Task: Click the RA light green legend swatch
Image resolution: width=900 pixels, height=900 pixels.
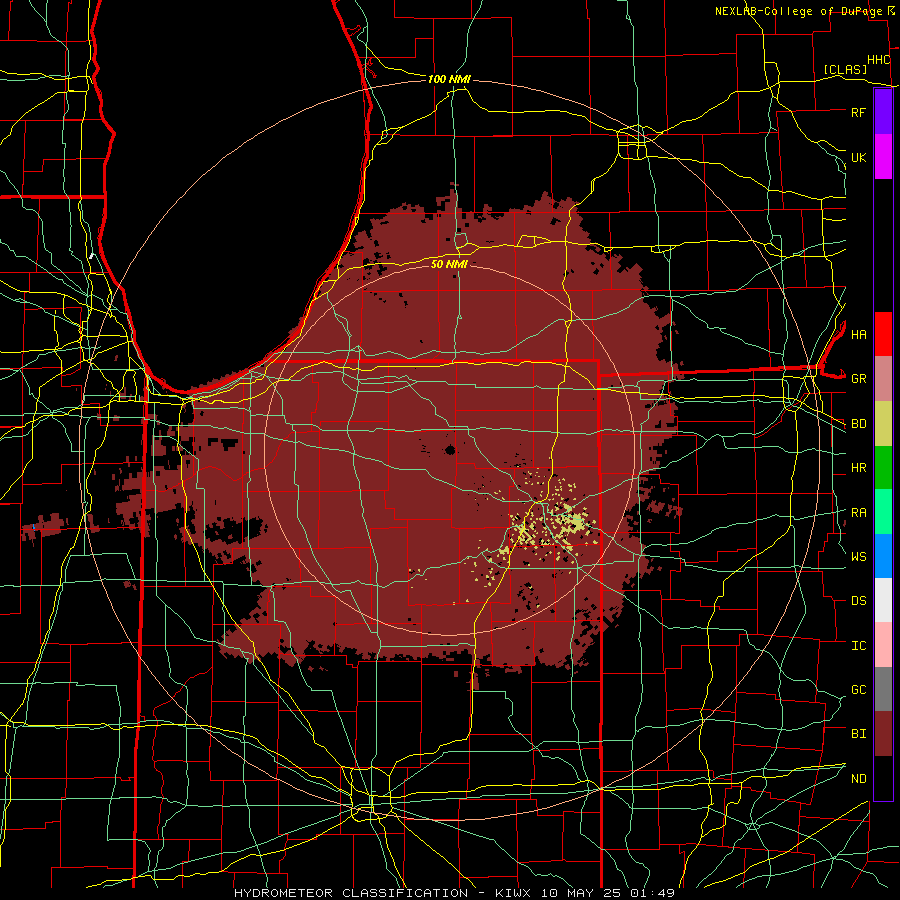Action: coord(883,512)
